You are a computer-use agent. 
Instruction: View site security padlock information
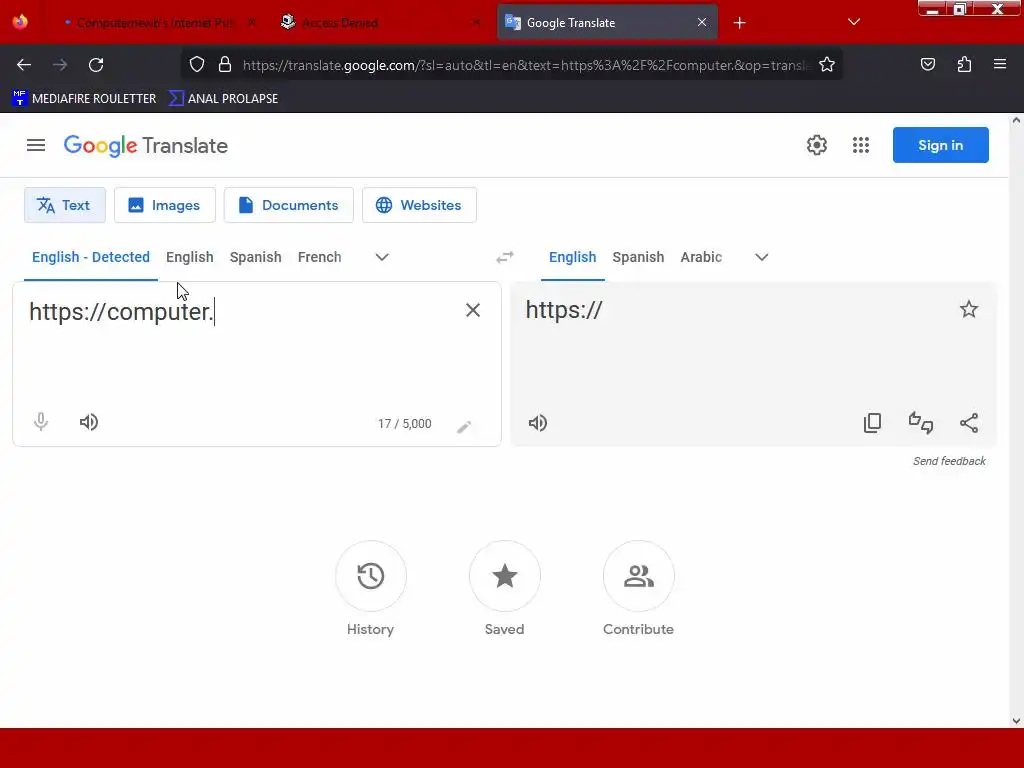click(225, 65)
